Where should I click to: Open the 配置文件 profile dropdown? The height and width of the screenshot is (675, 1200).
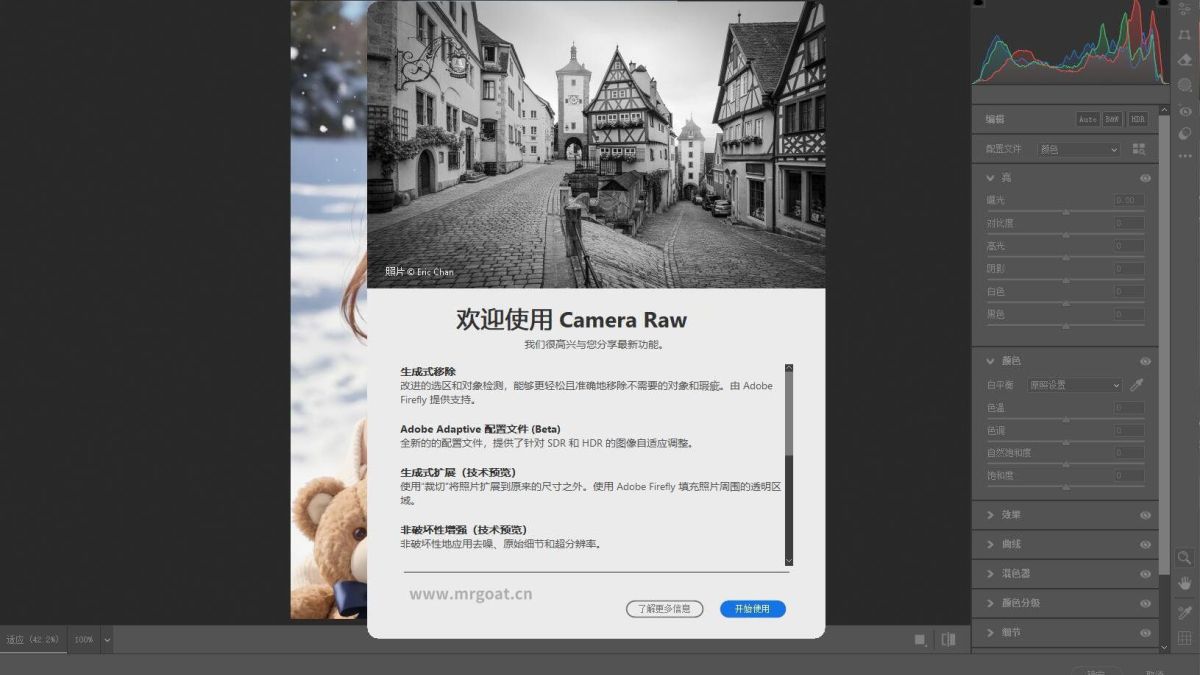coord(1078,149)
